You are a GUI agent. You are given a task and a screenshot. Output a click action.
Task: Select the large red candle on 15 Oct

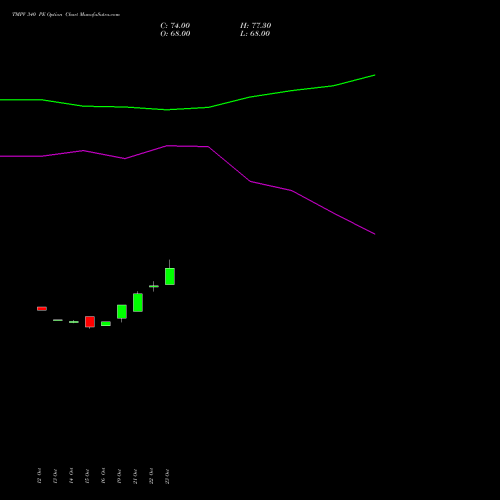pyautogui.click(x=90, y=322)
